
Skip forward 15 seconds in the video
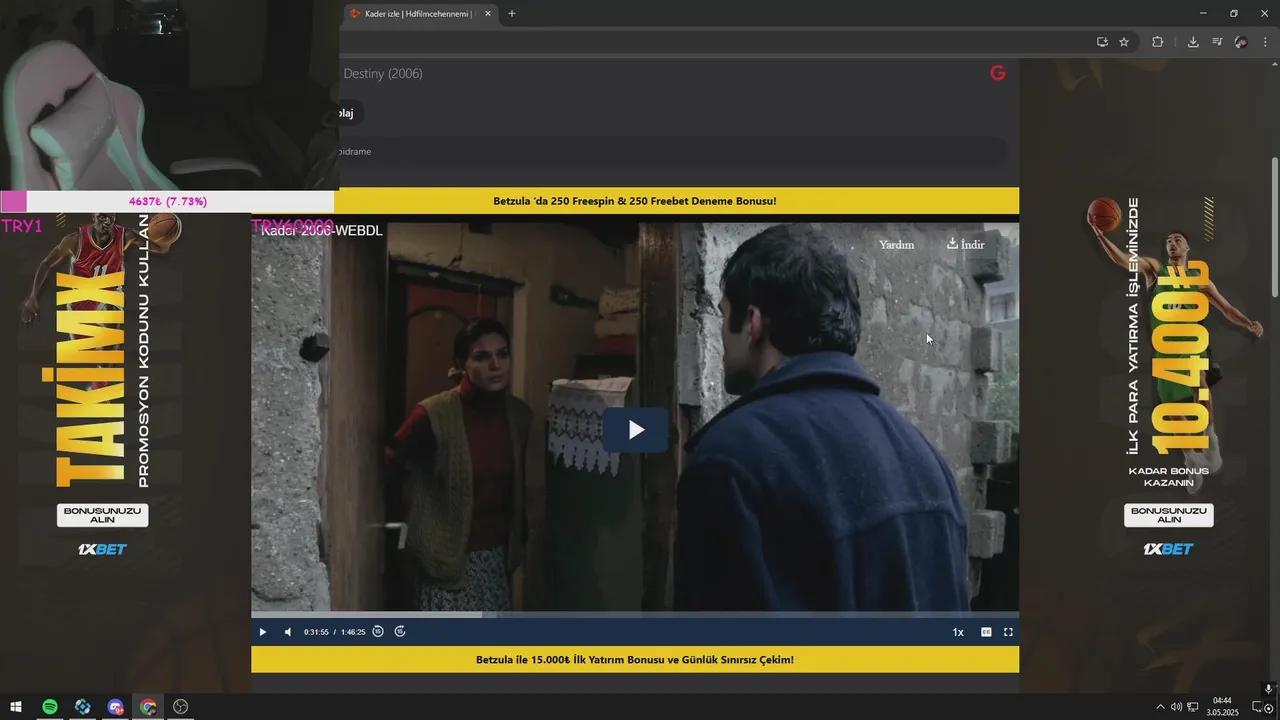click(400, 632)
